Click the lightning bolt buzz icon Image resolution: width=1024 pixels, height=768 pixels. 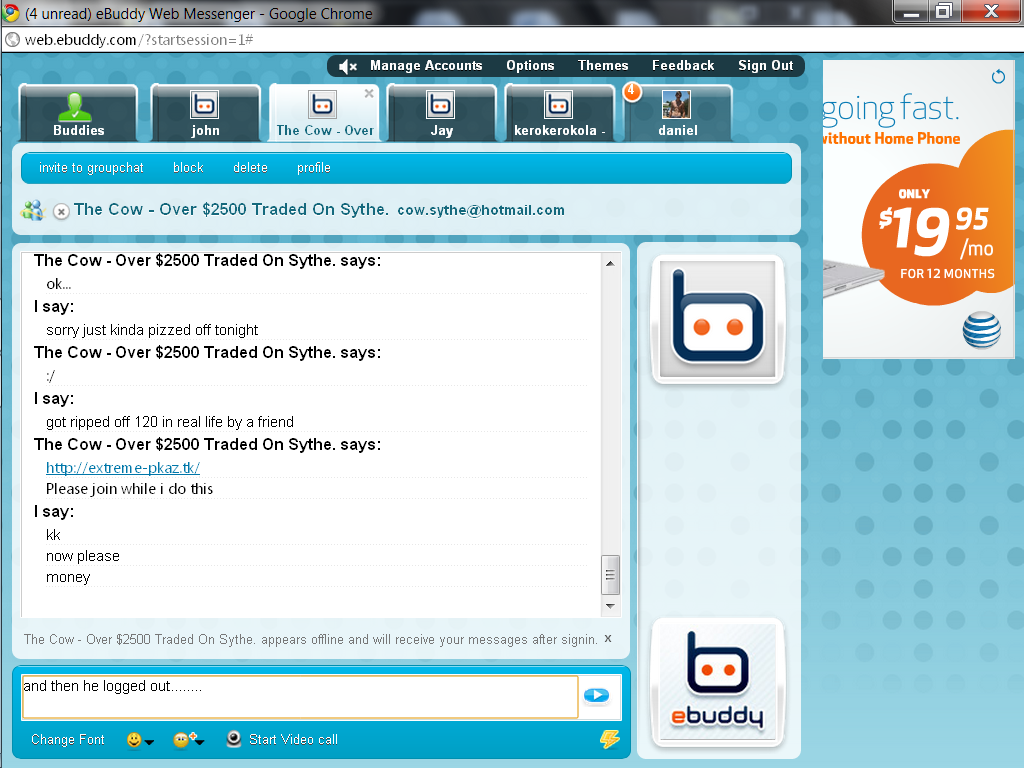tap(609, 739)
